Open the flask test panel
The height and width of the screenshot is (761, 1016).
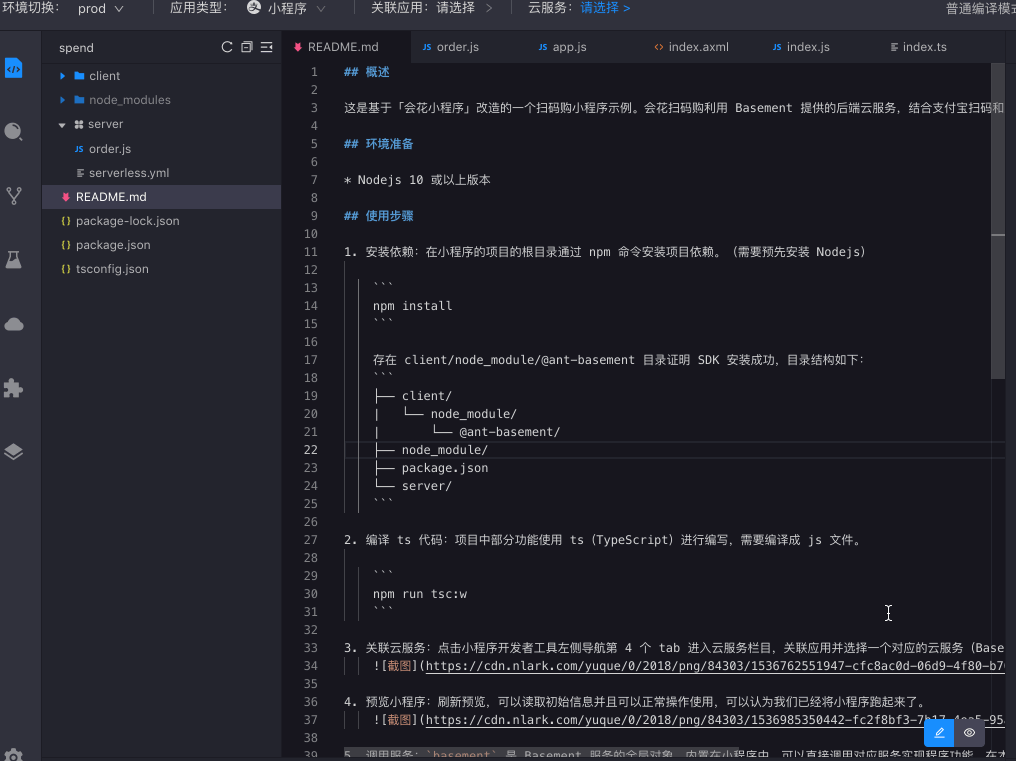[14, 259]
